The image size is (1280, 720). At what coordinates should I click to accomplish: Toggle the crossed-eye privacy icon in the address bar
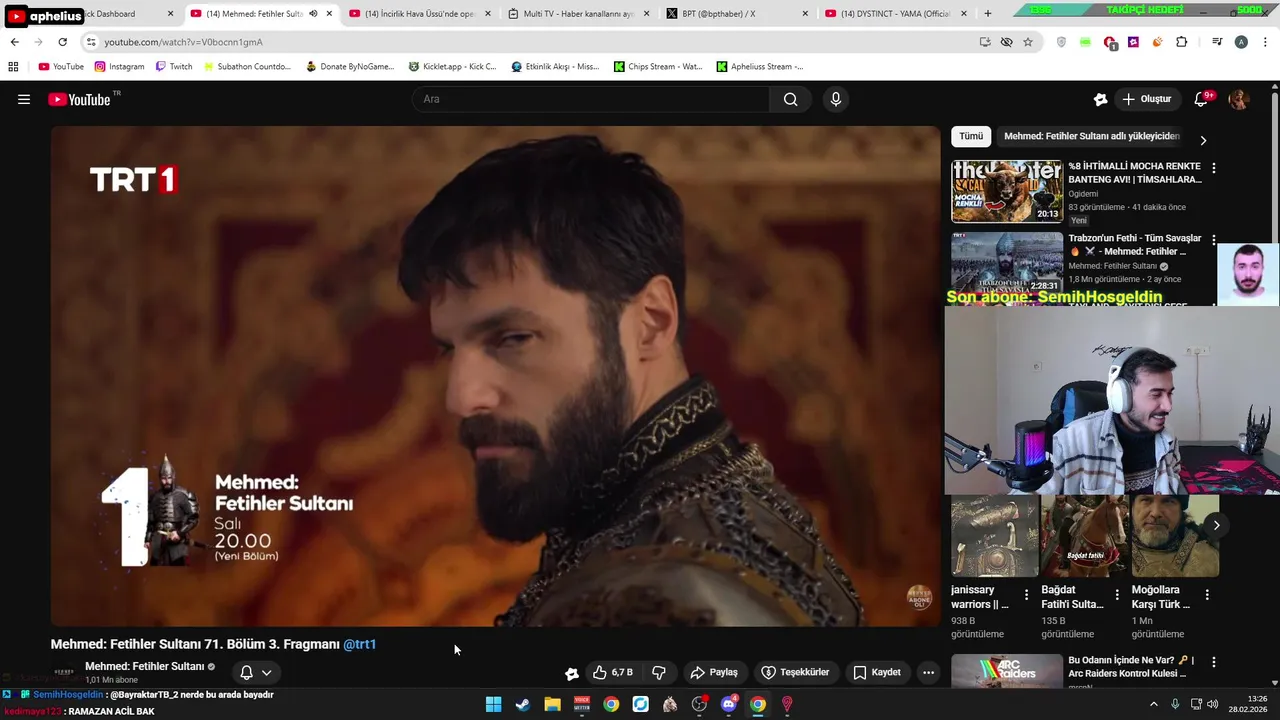[x=1006, y=42]
